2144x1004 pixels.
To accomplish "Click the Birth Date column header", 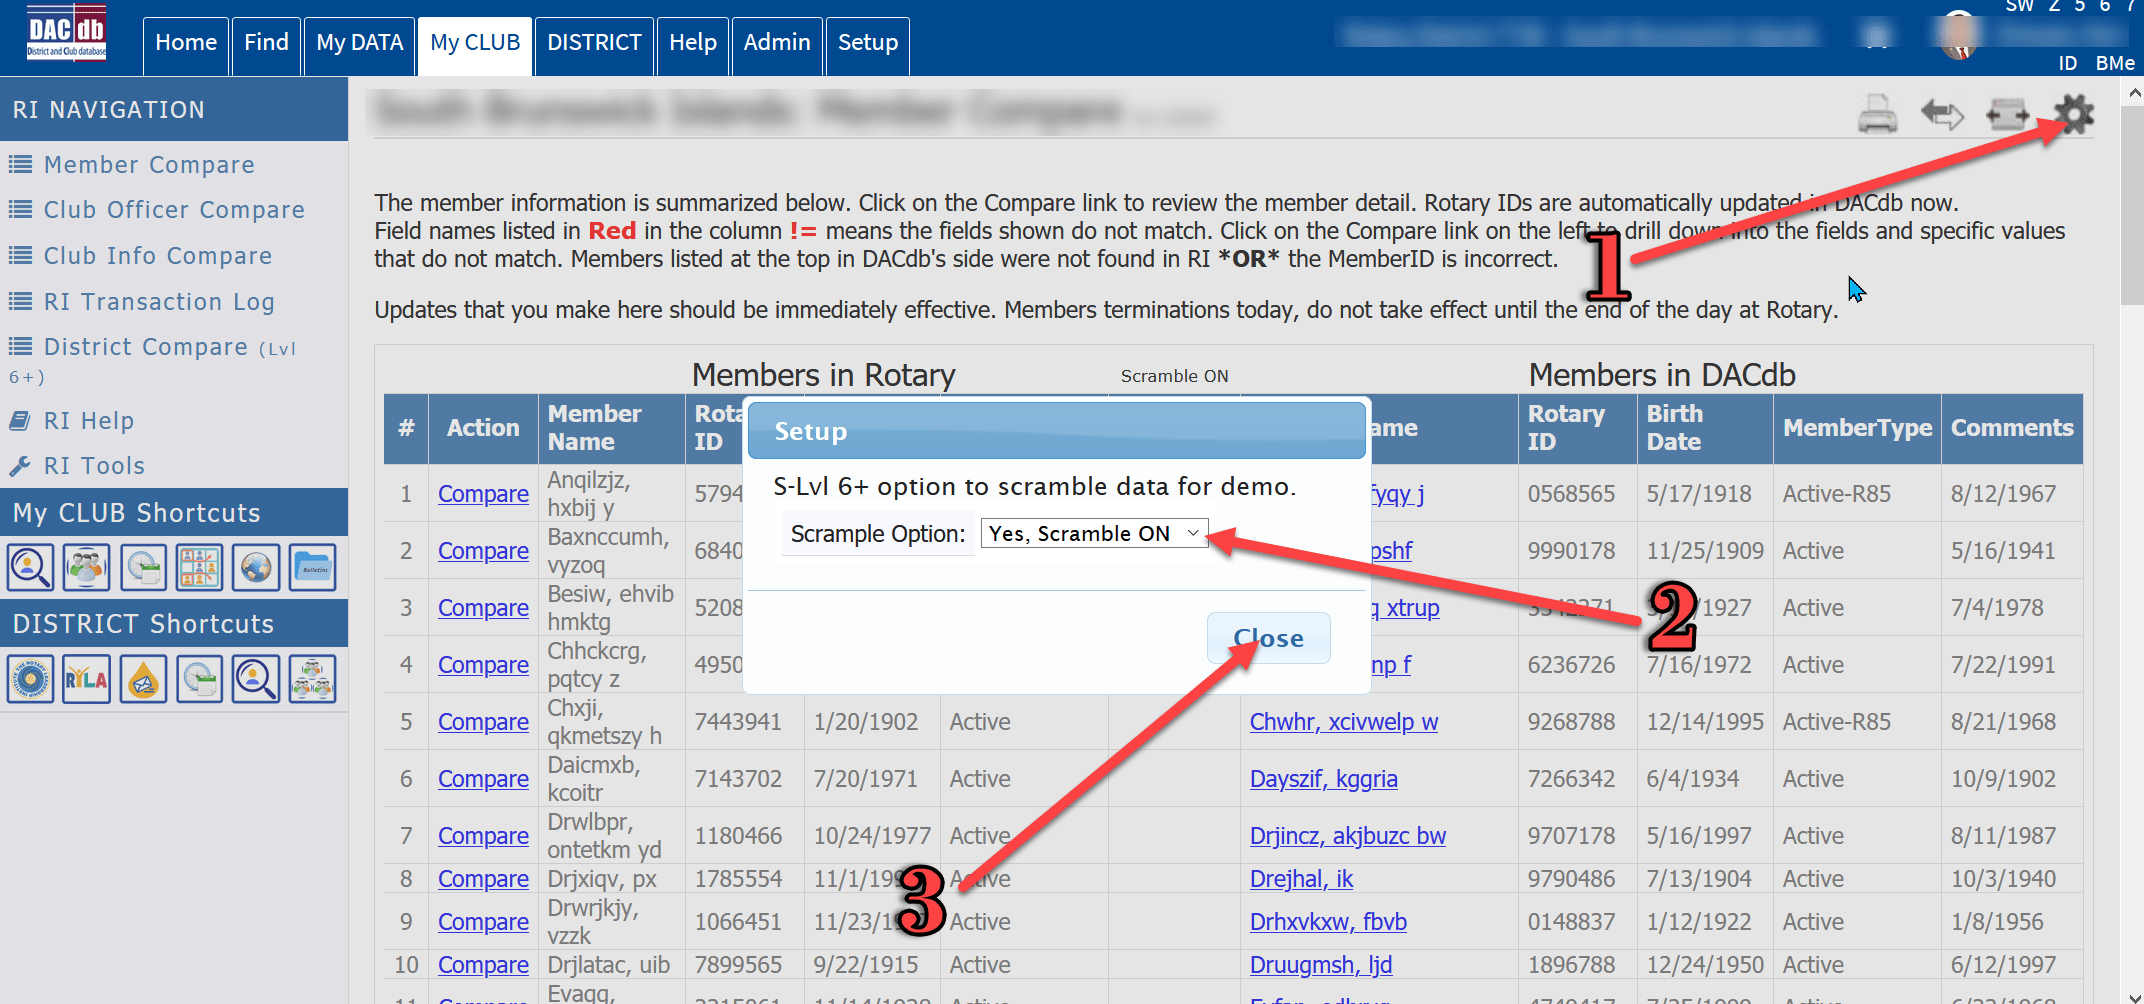I will point(1704,428).
